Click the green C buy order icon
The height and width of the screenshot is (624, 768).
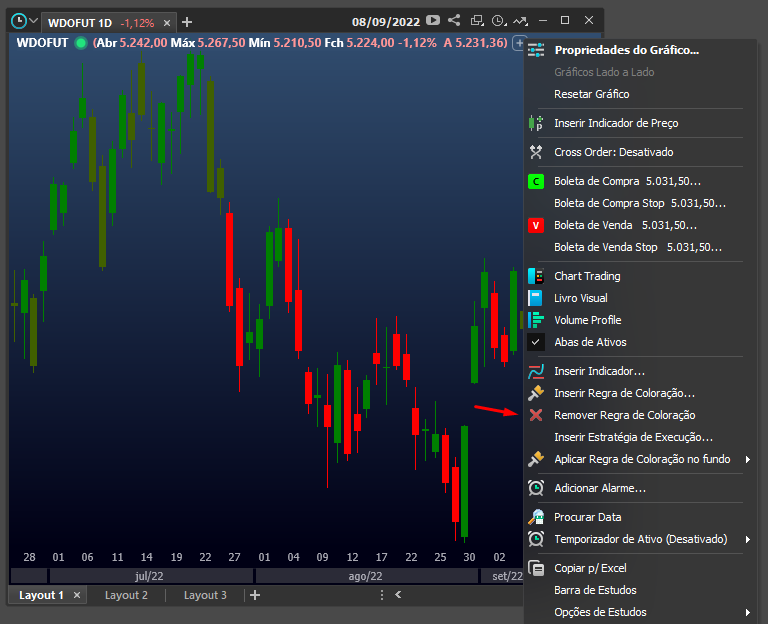(x=536, y=182)
